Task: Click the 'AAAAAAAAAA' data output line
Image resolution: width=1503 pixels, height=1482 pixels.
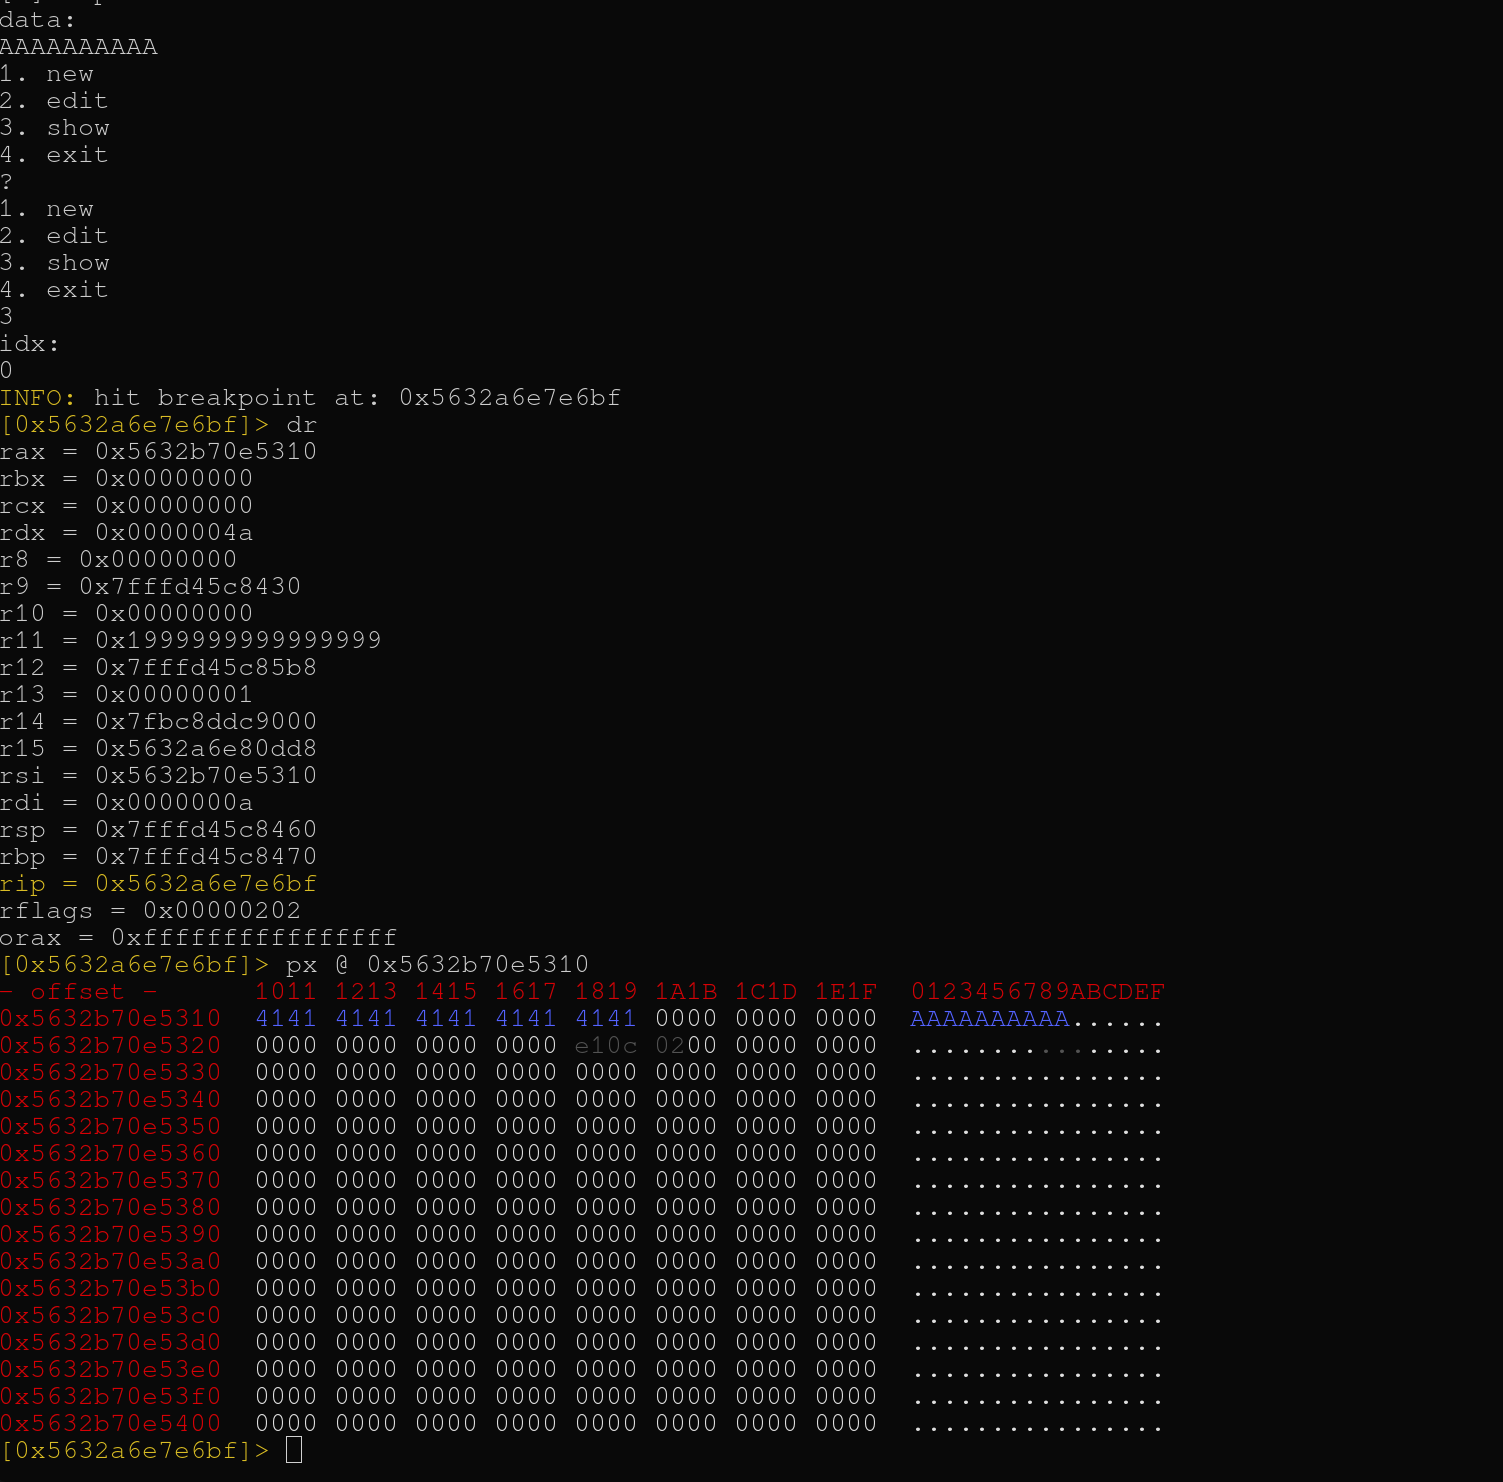Action: [79, 47]
